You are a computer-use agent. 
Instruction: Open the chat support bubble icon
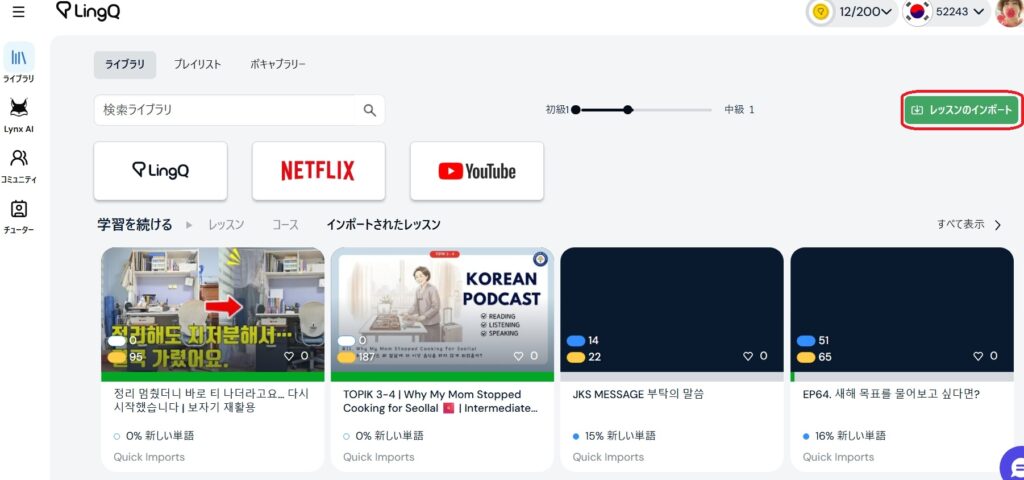pyautogui.click(x=1014, y=466)
